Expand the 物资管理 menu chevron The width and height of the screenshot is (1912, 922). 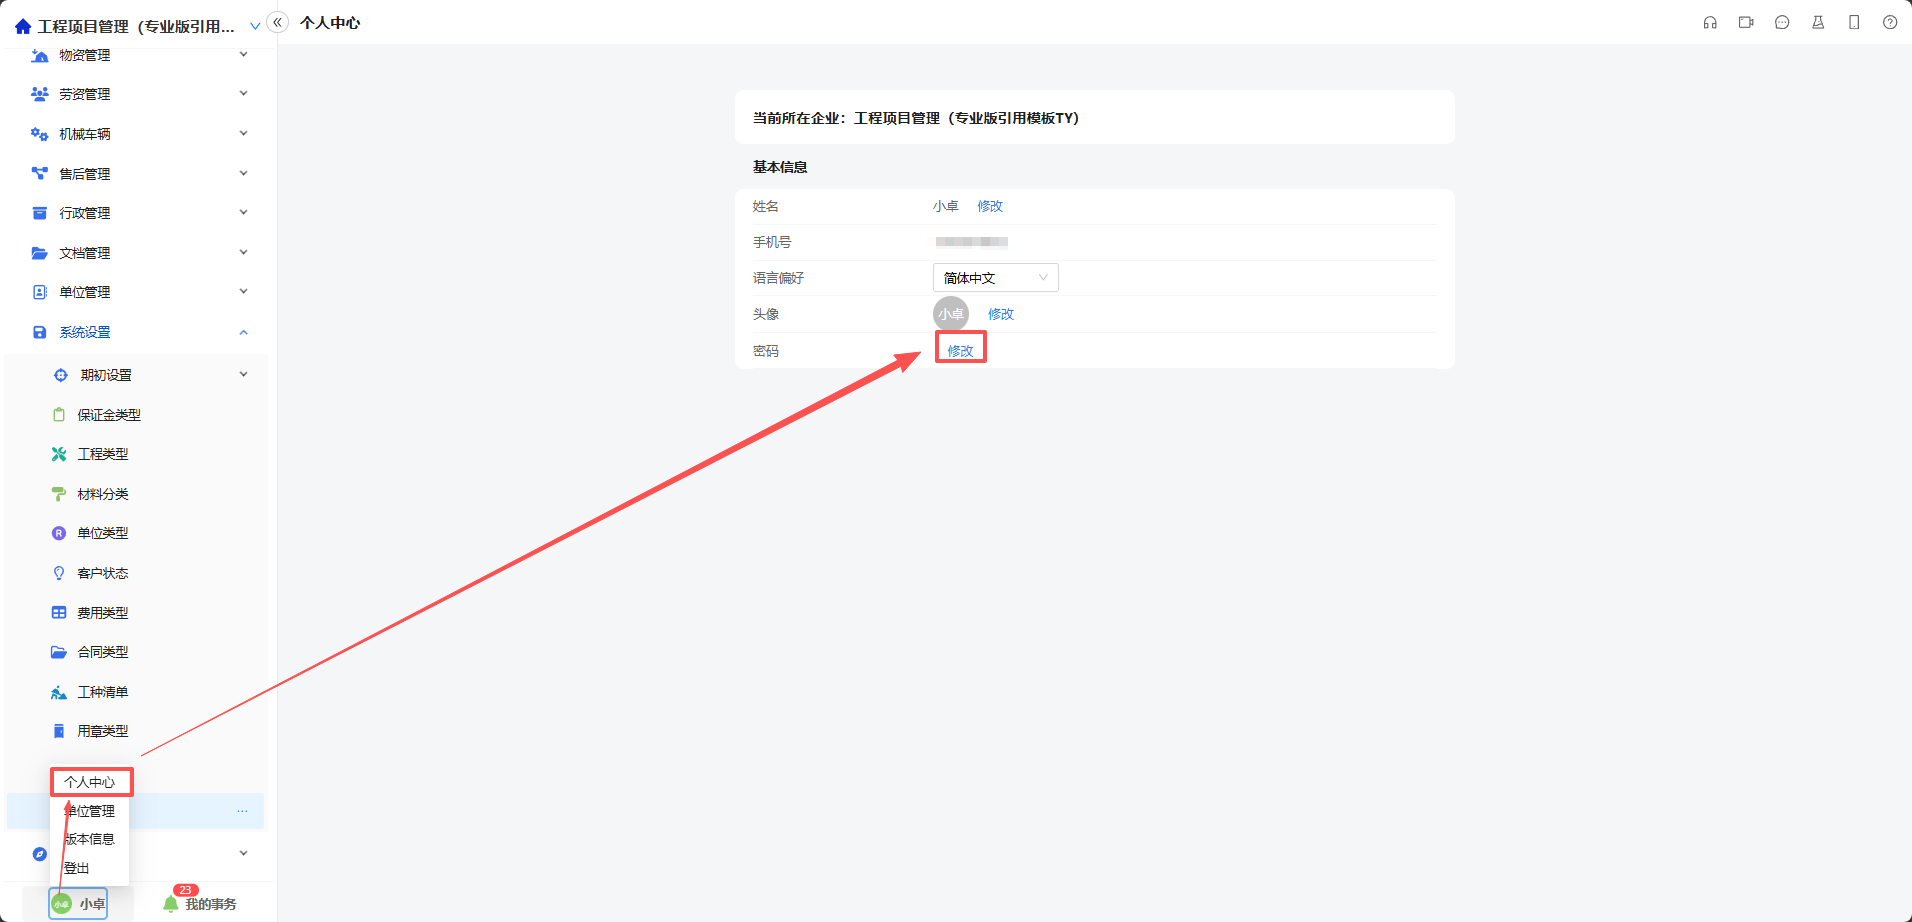click(243, 55)
